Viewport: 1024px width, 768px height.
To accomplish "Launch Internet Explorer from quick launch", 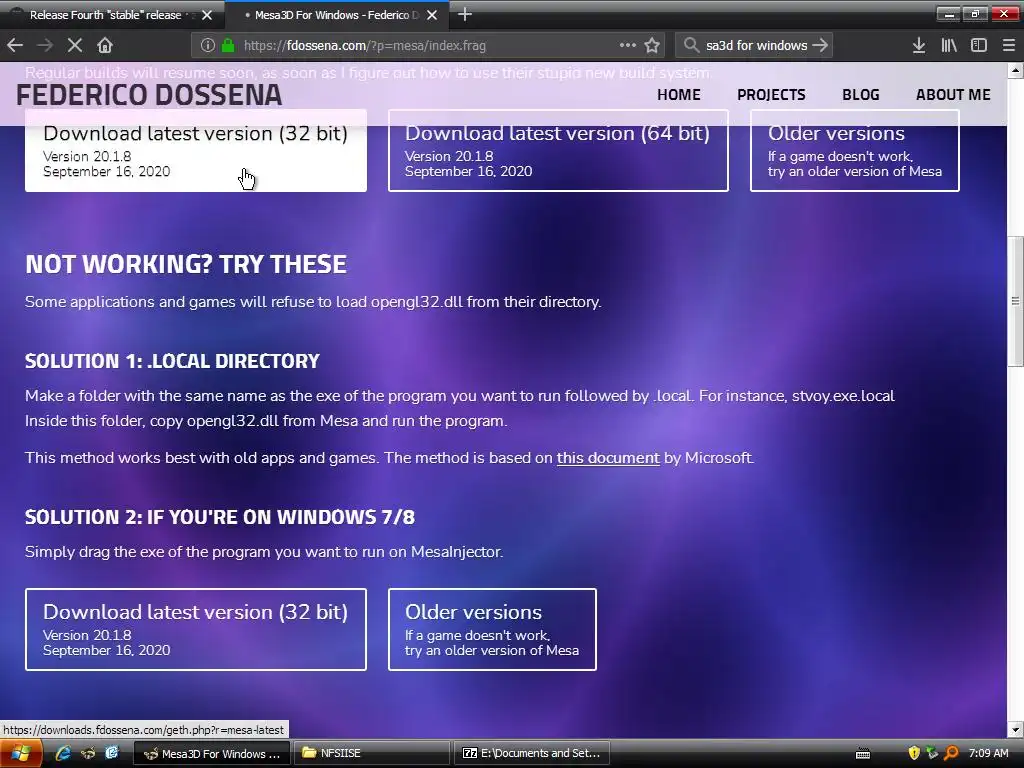I will point(63,753).
